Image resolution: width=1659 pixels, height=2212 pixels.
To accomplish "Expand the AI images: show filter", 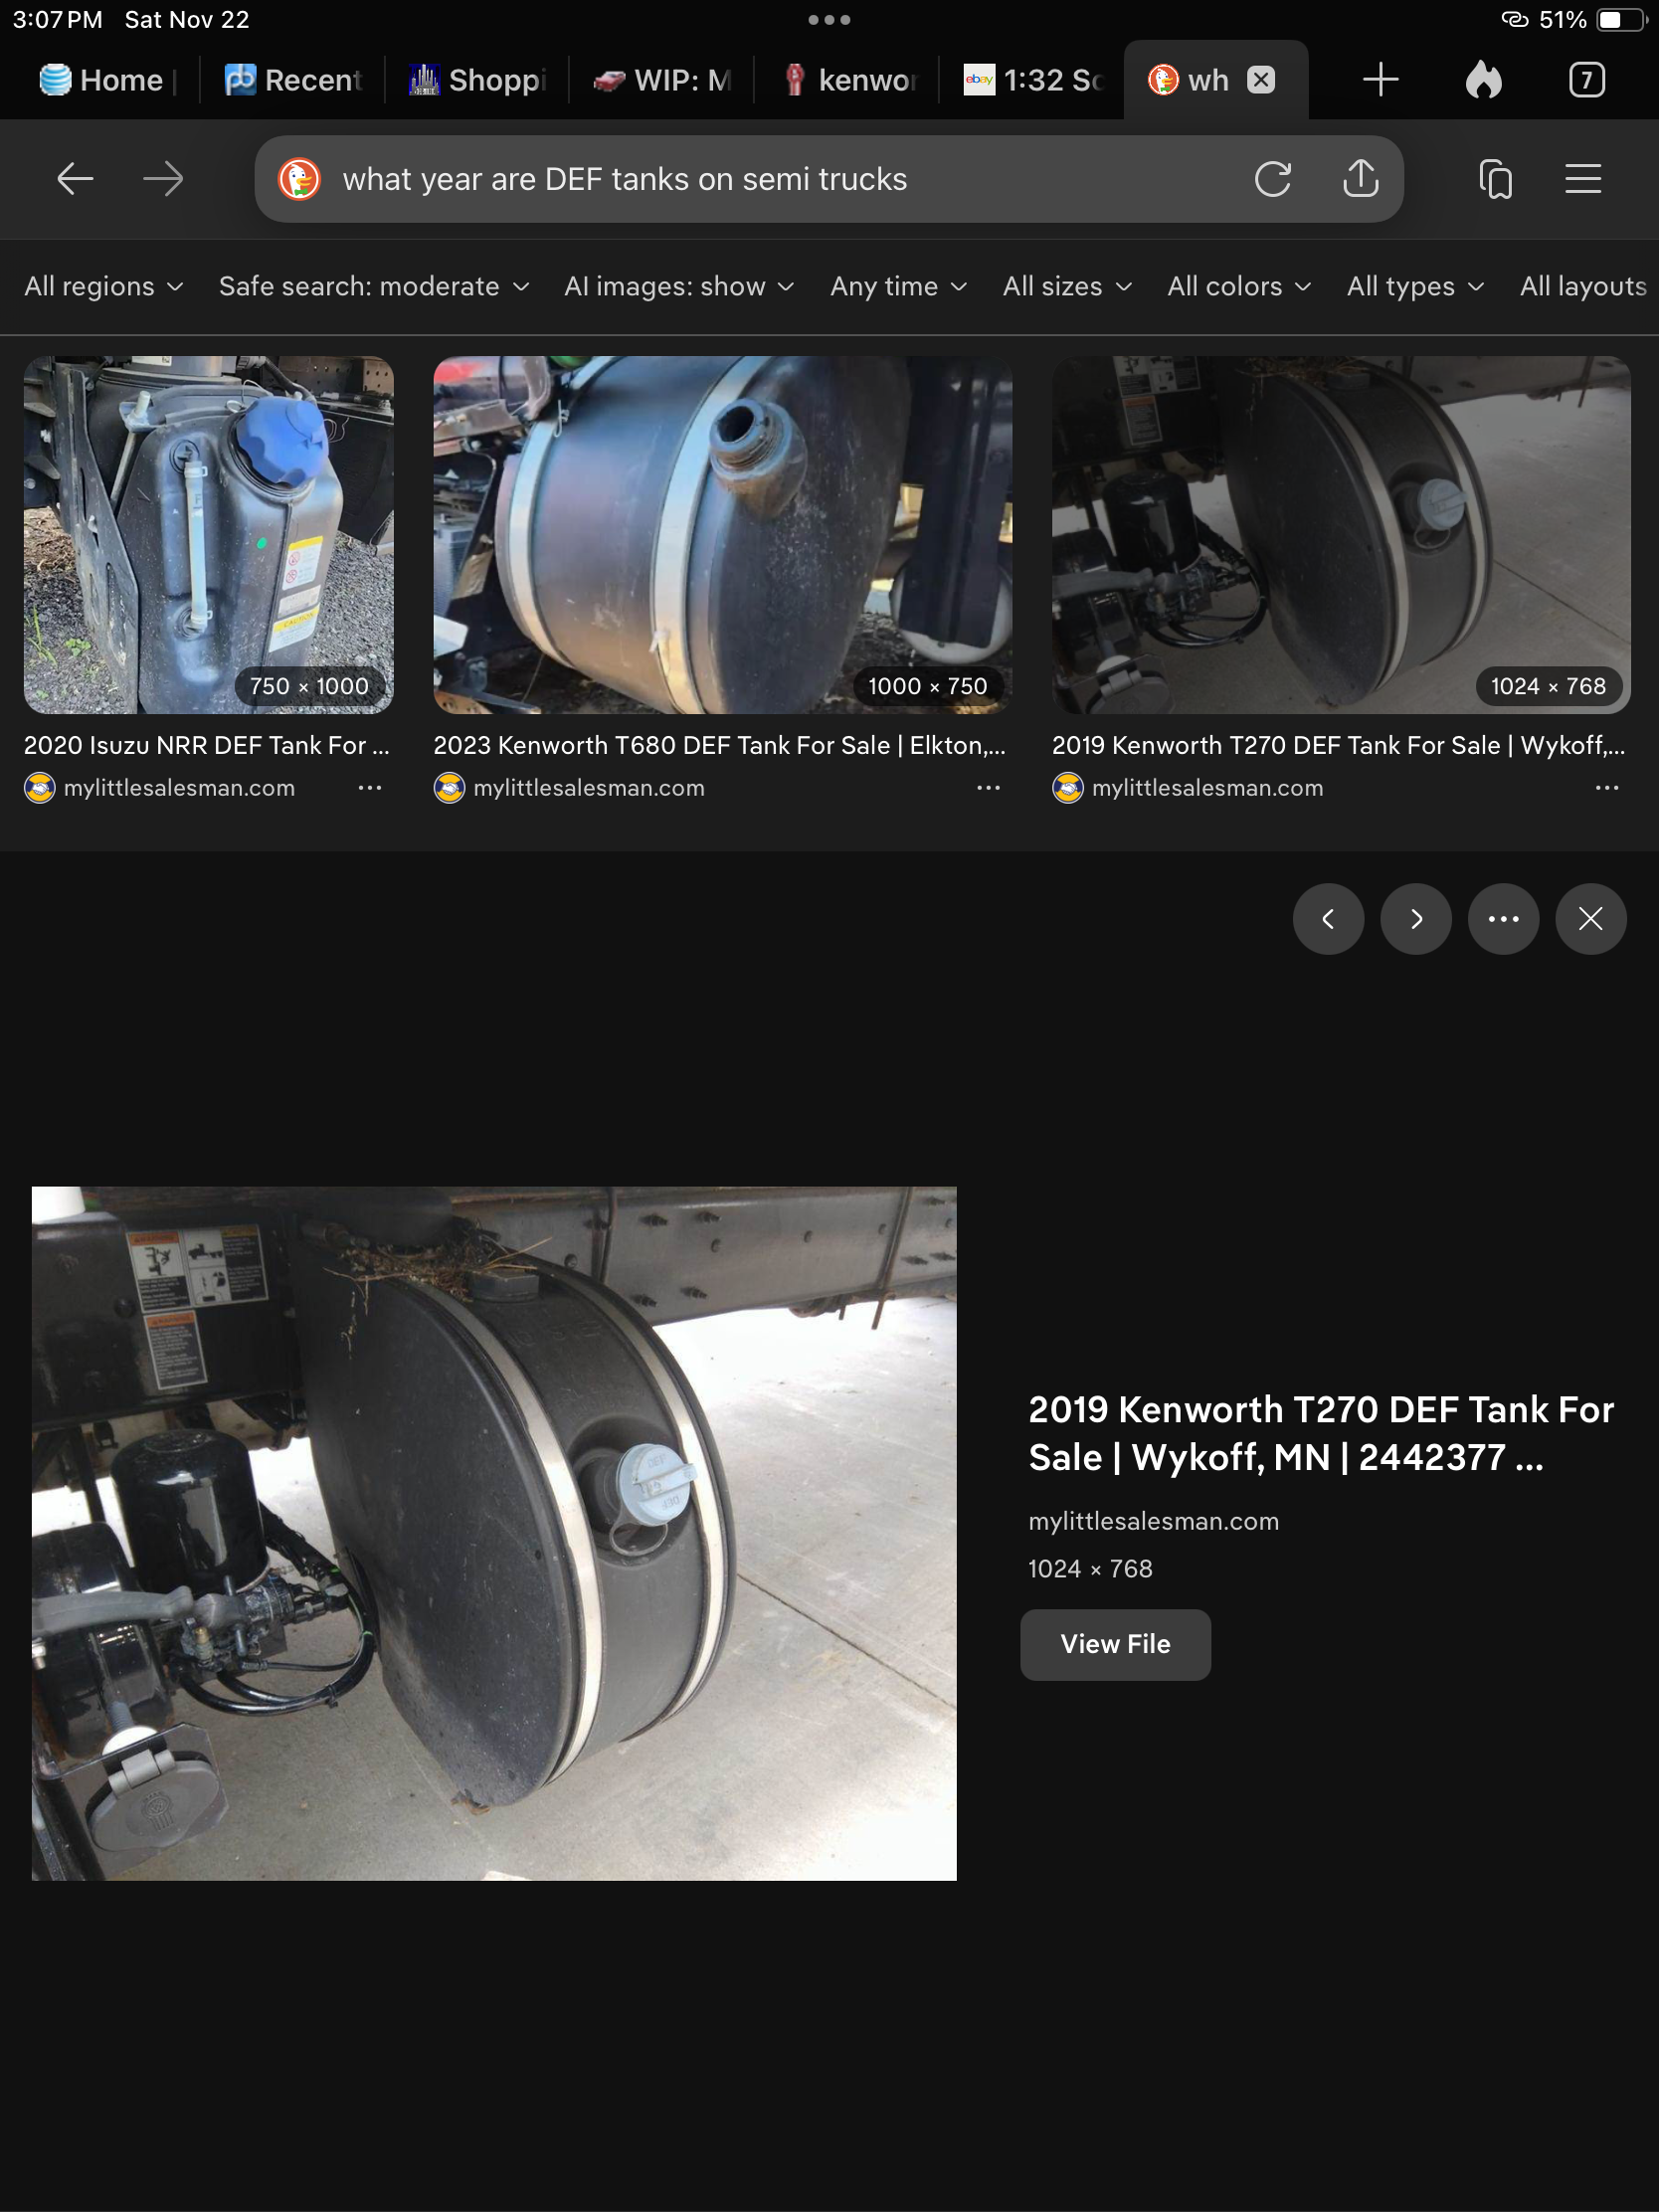I will pyautogui.click(x=679, y=287).
